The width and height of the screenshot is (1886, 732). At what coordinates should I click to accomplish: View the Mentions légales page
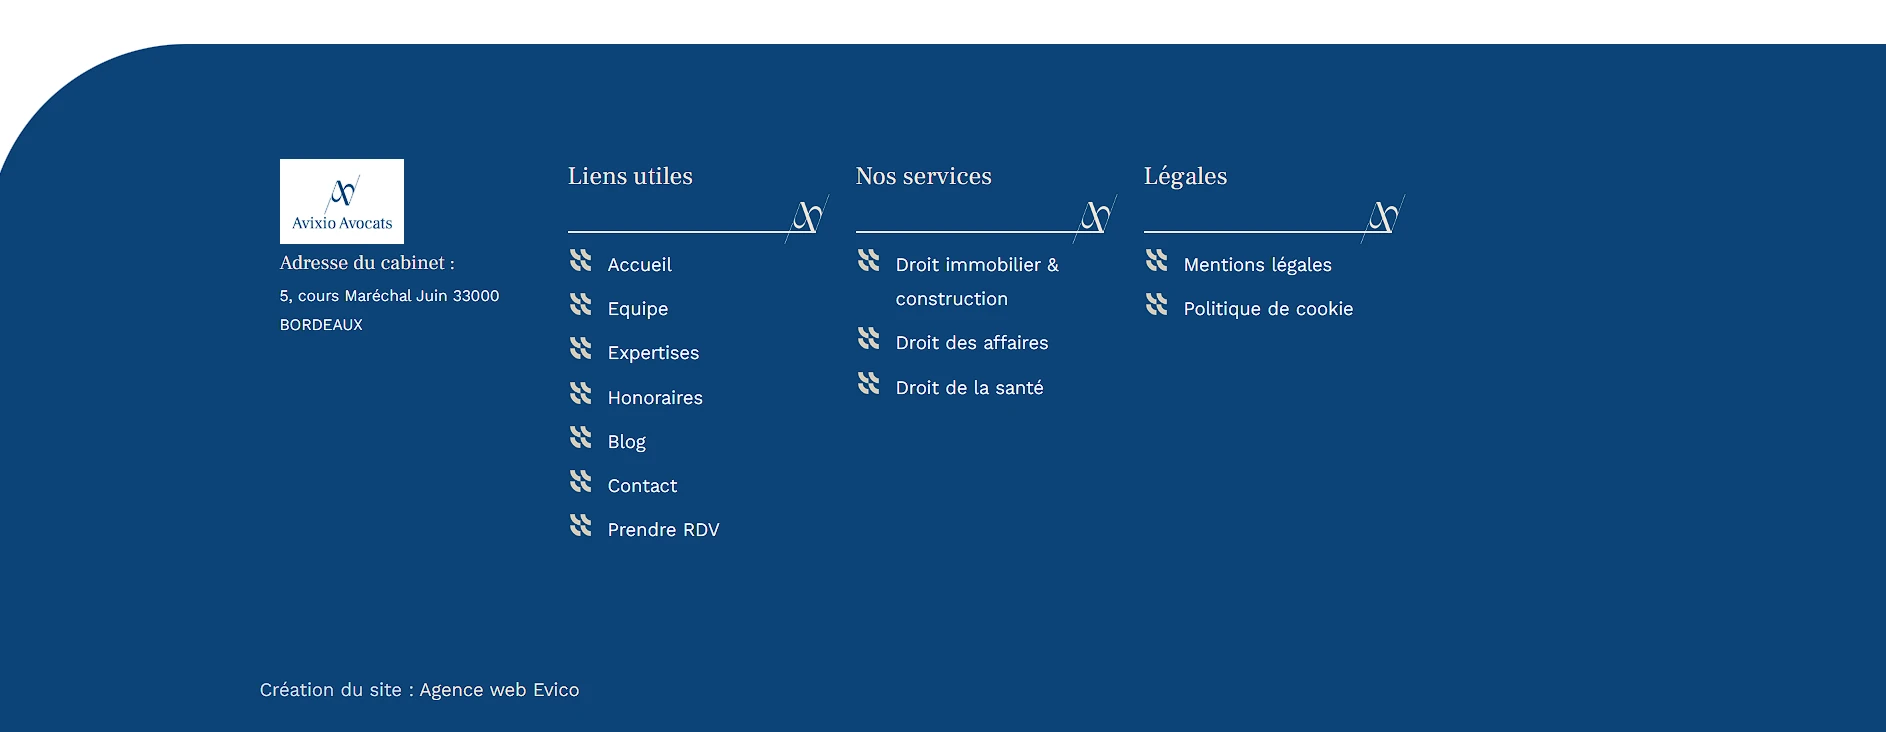[1257, 265]
